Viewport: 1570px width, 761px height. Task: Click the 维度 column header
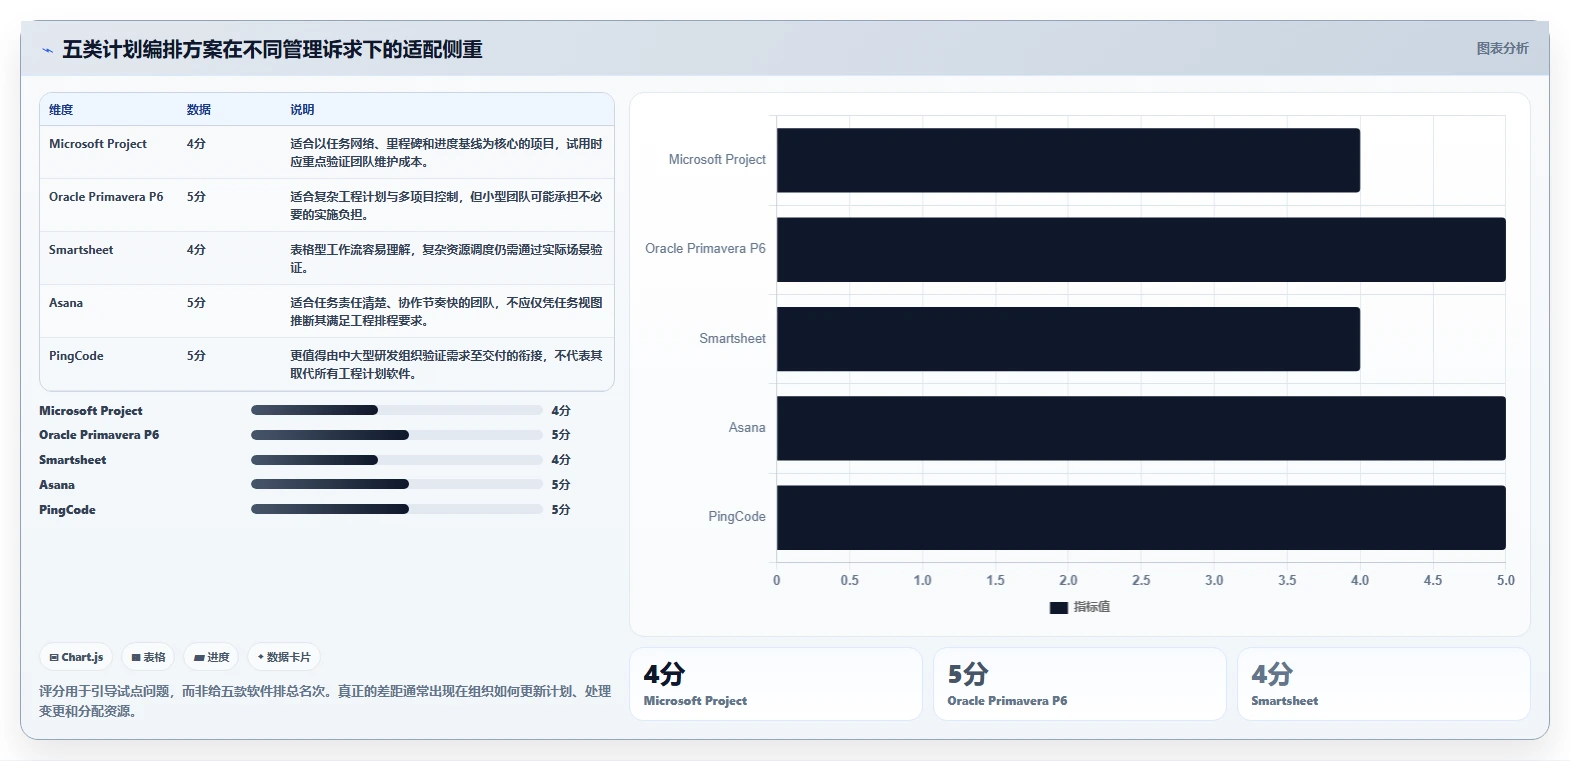[x=61, y=110]
